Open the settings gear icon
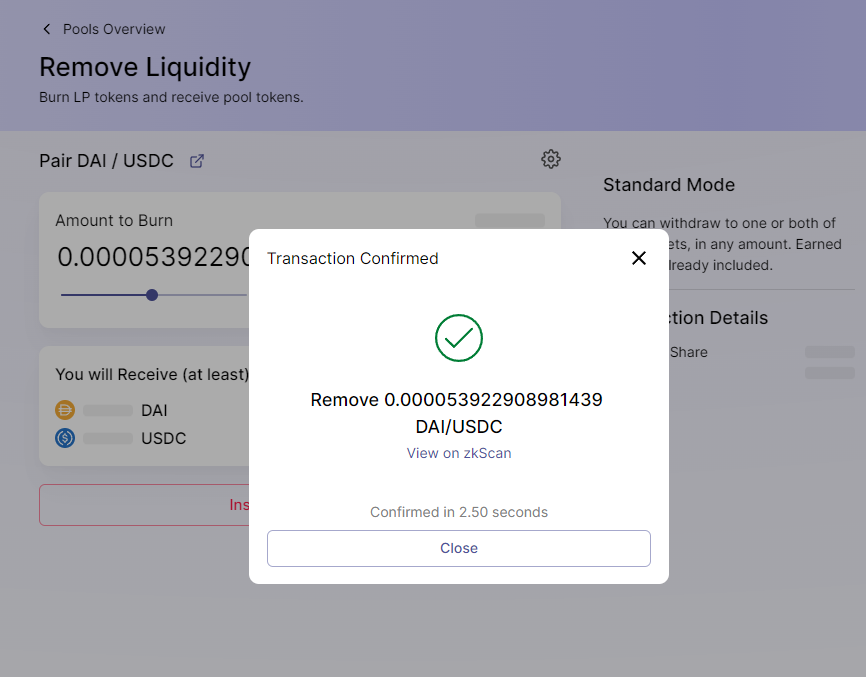The width and height of the screenshot is (866, 677). (551, 159)
